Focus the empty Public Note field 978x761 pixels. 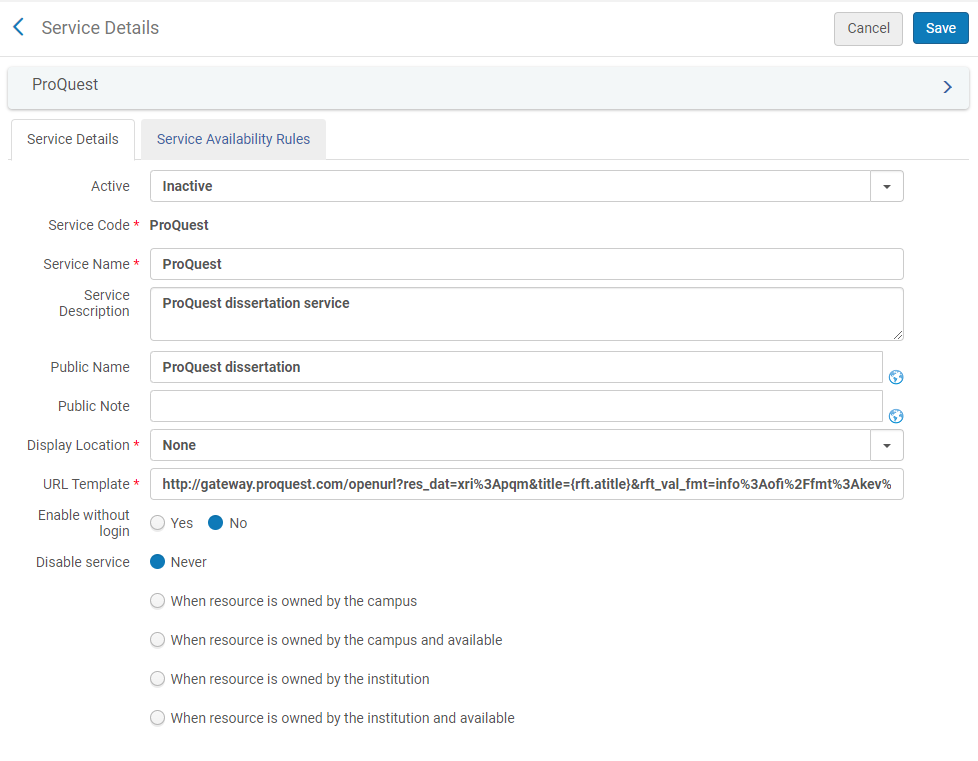[516, 406]
